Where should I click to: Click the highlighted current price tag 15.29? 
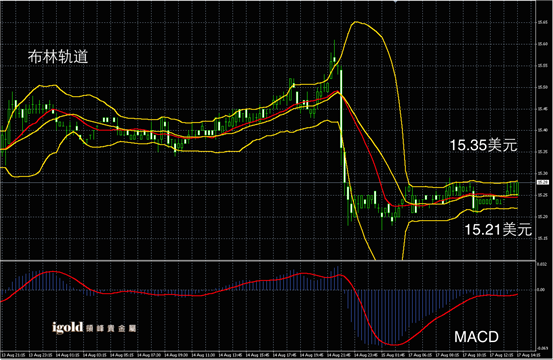pyautogui.click(x=543, y=182)
